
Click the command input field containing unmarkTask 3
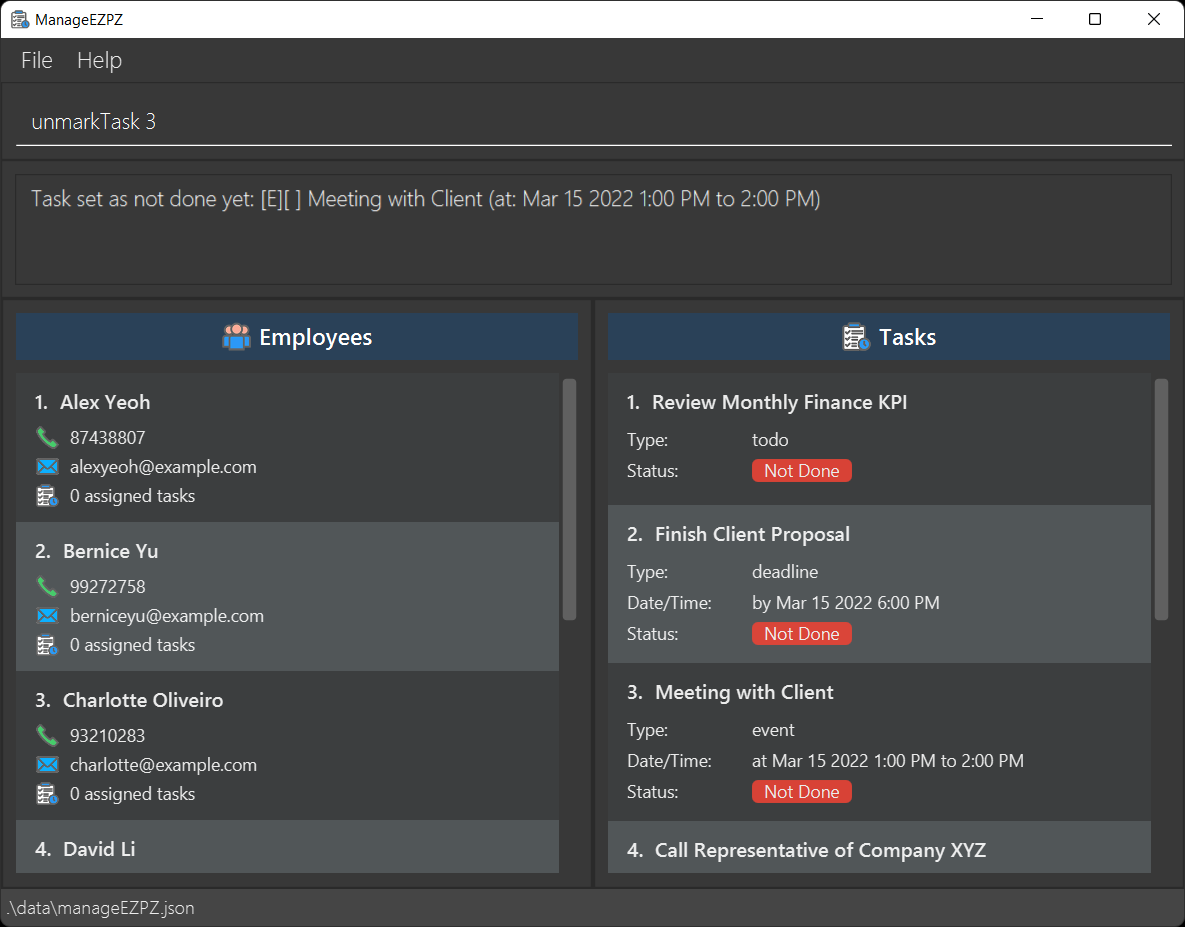point(594,122)
